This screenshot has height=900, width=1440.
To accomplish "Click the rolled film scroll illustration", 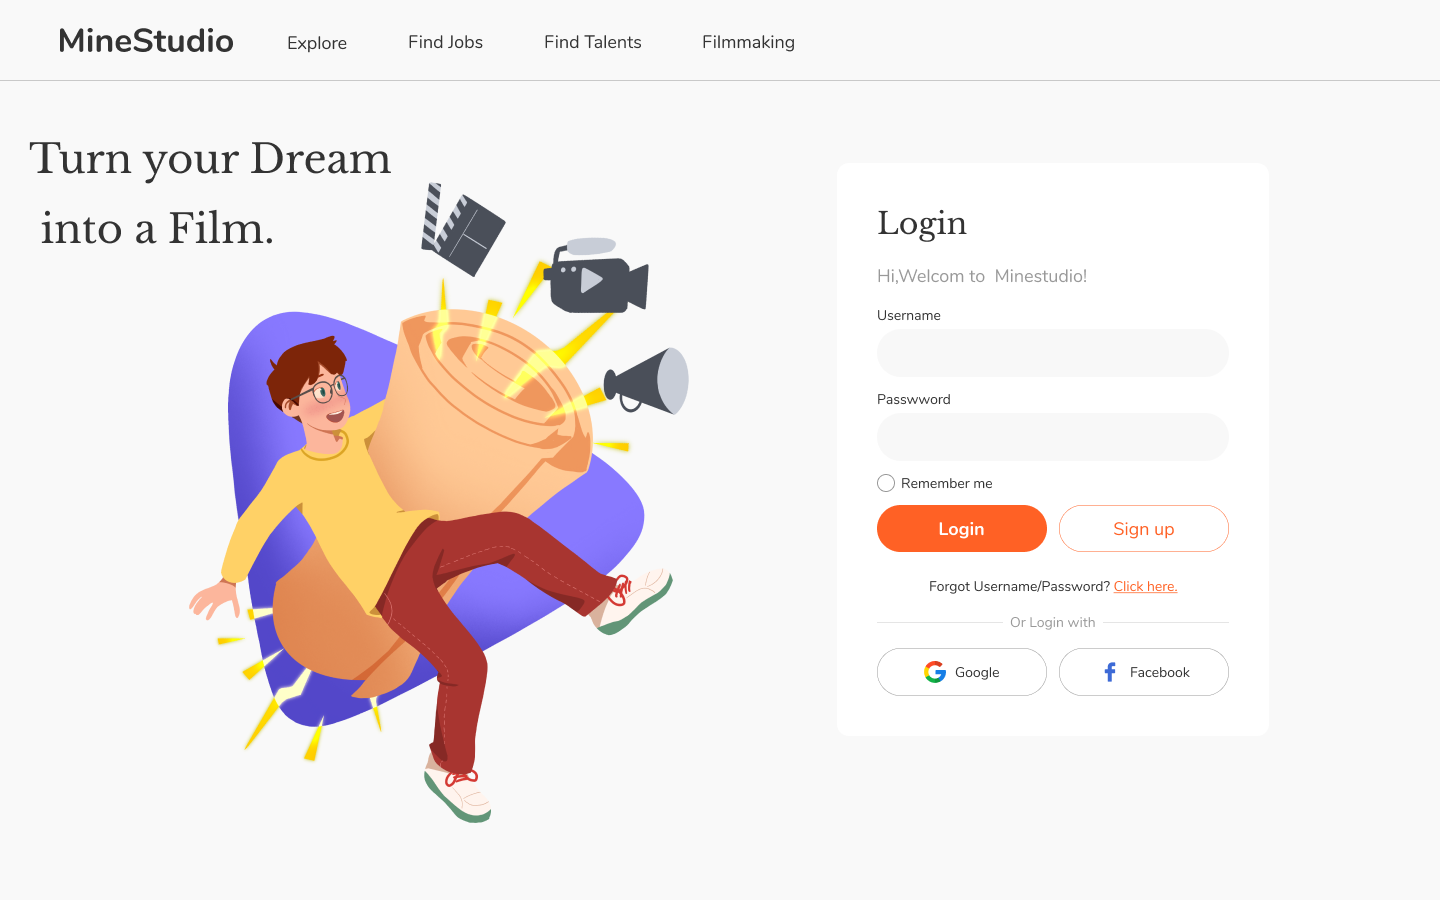I will (480, 420).
